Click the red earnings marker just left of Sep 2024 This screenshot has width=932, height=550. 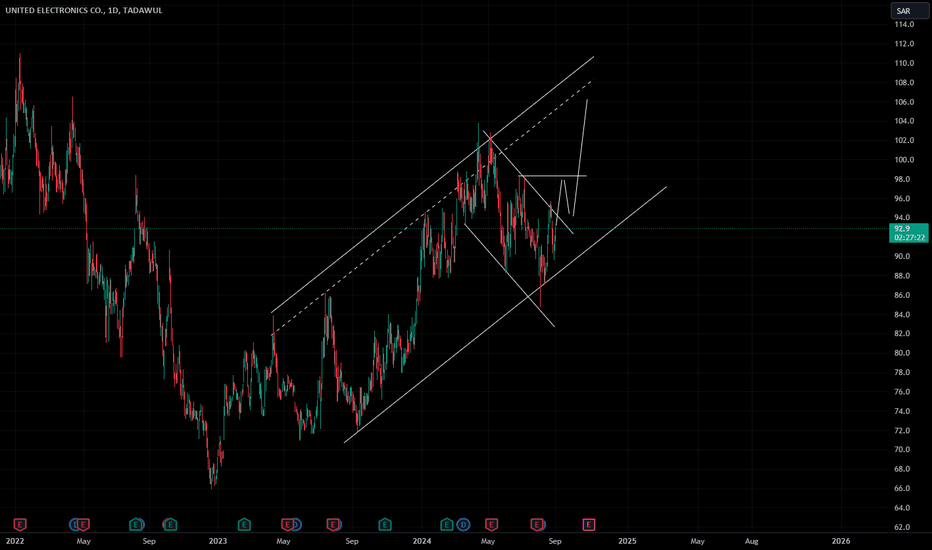coord(537,524)
